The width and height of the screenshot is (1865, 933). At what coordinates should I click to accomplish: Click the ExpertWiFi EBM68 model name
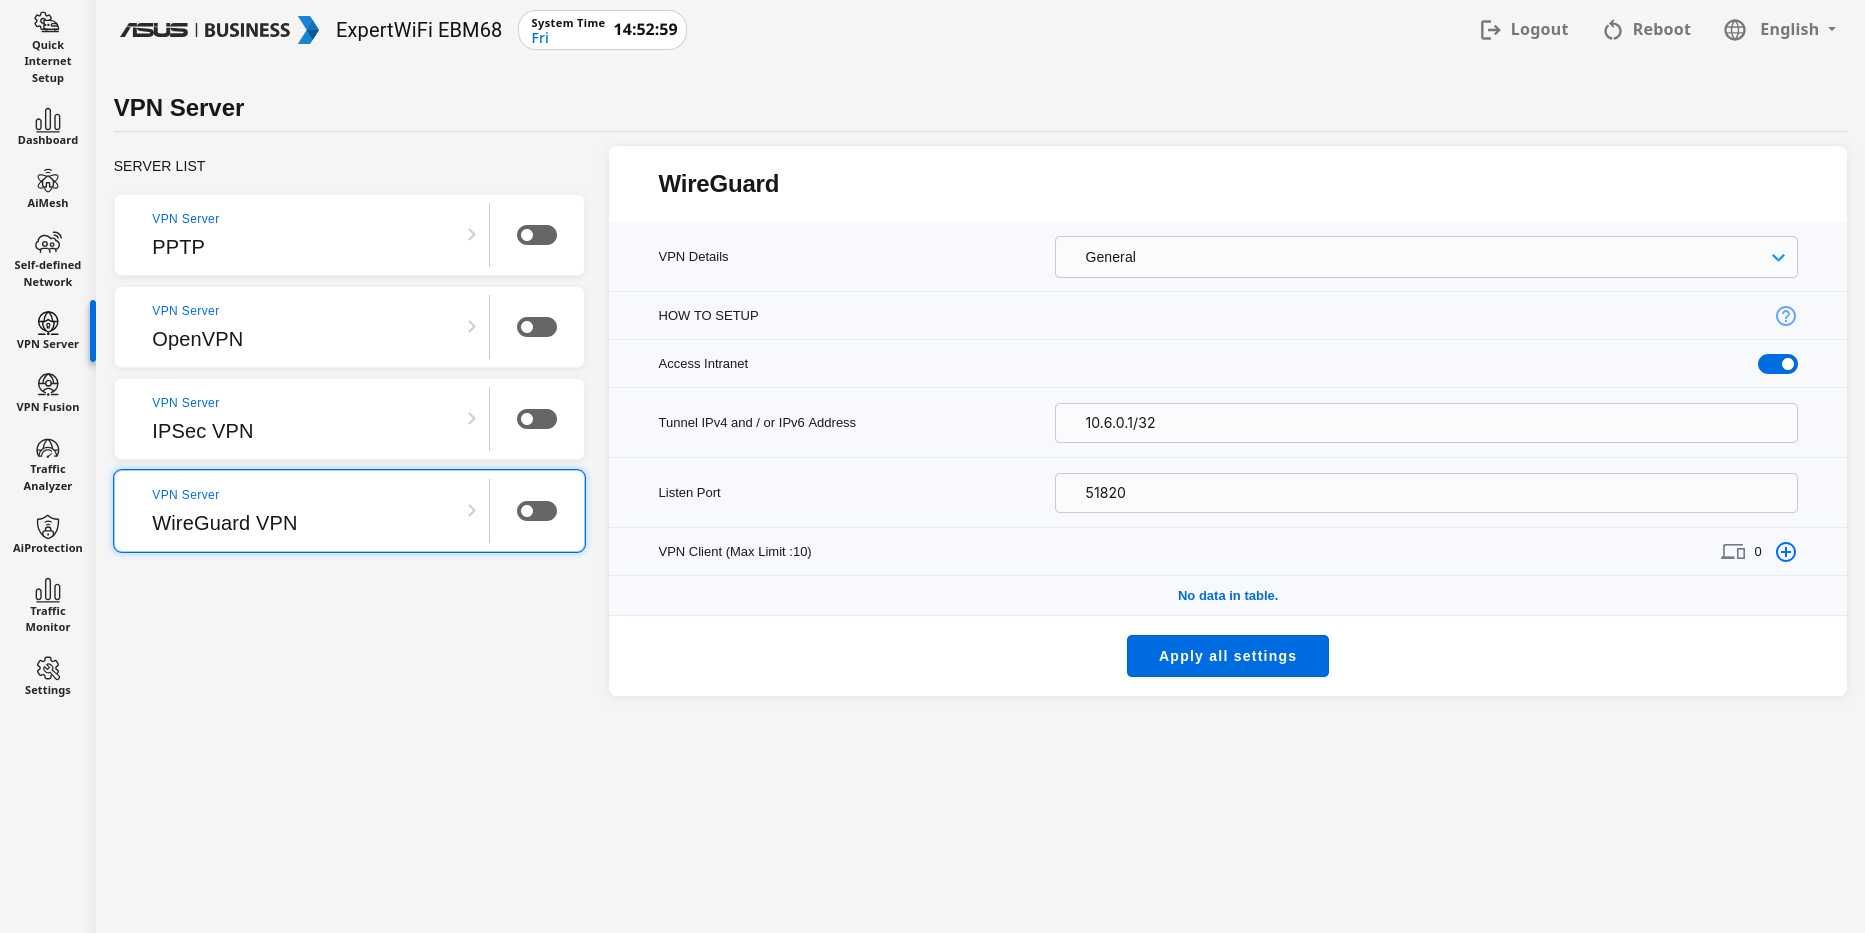[x=419, y=30]
